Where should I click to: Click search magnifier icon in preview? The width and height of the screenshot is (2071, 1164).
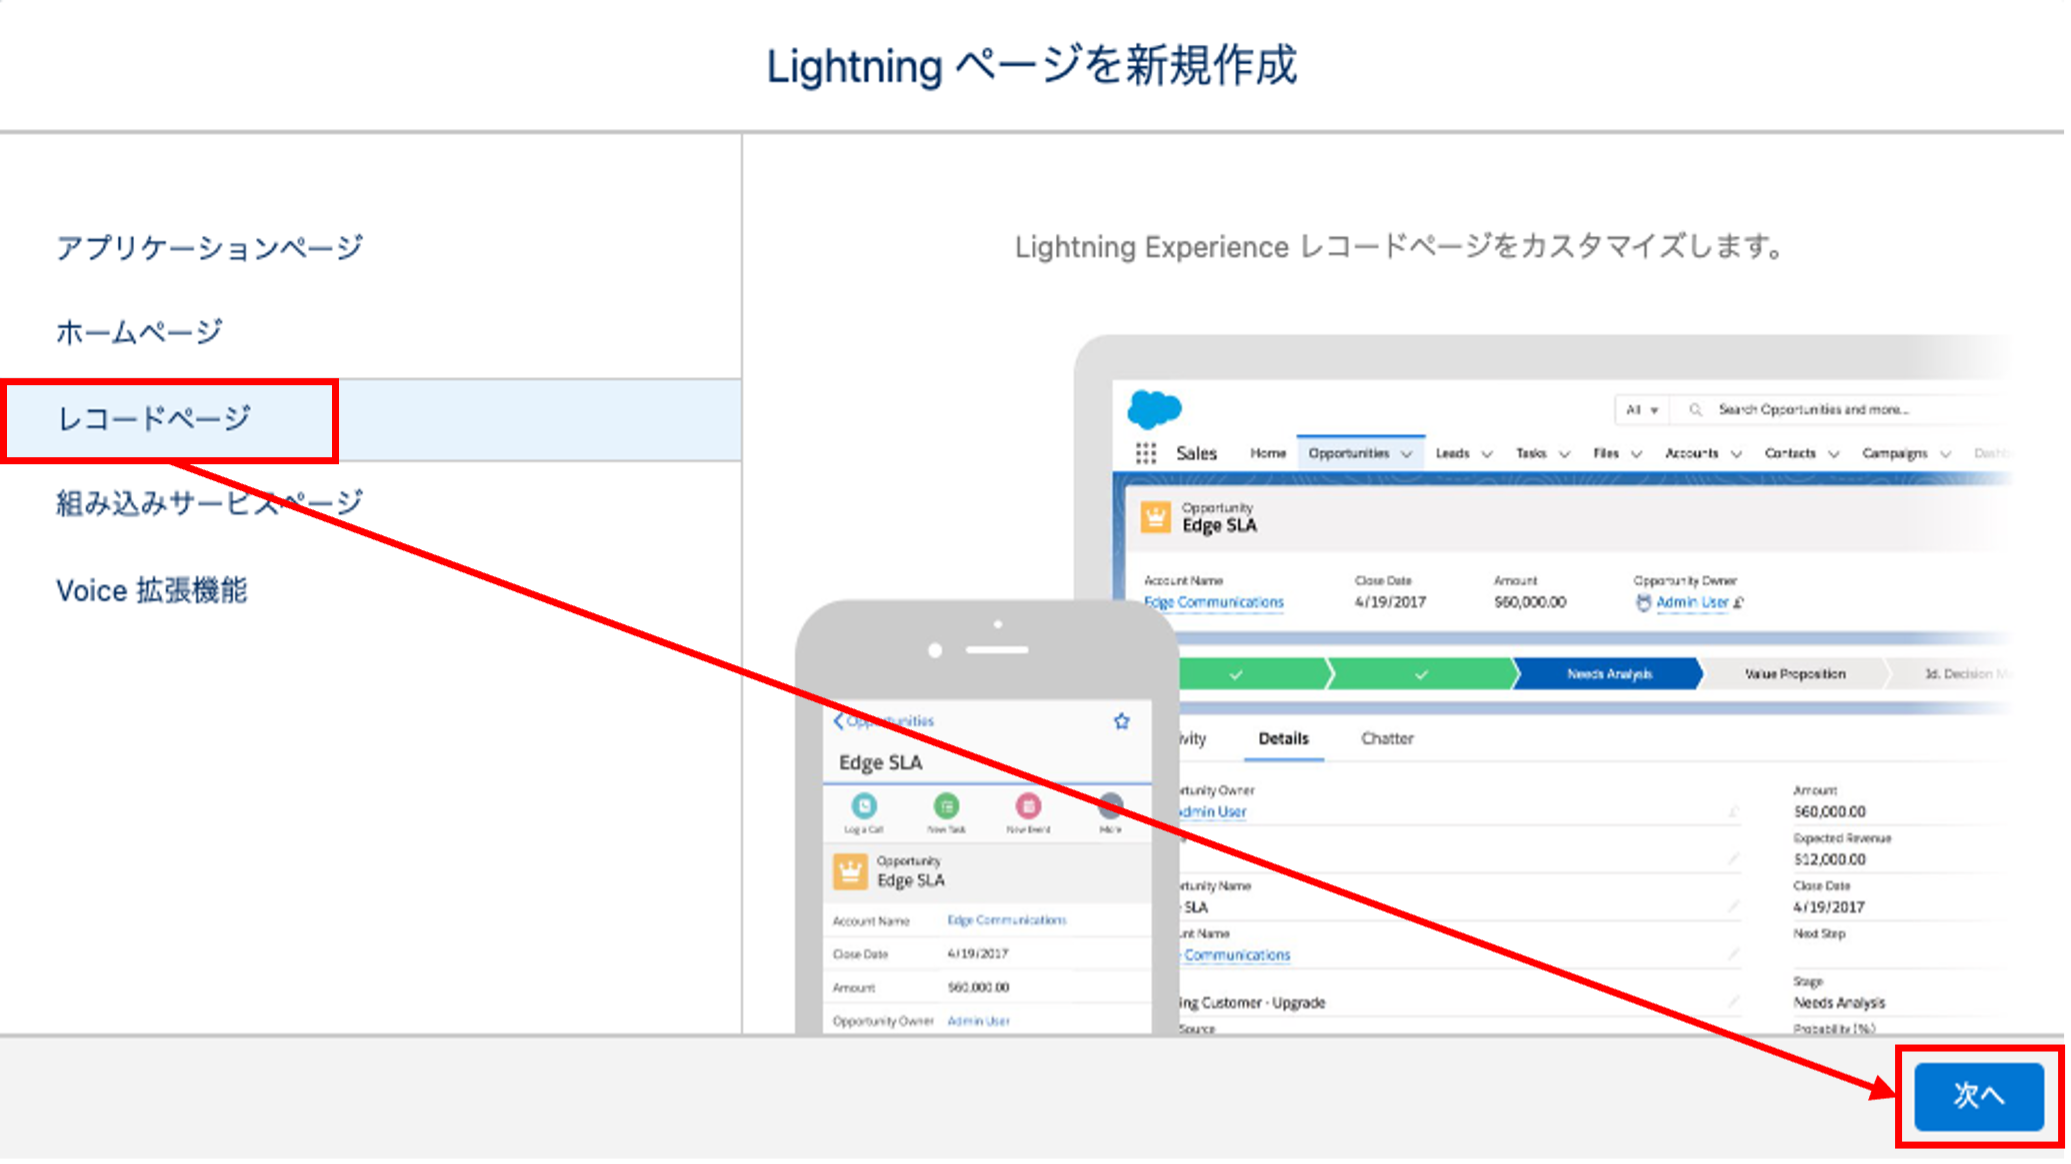(1695, 409)
